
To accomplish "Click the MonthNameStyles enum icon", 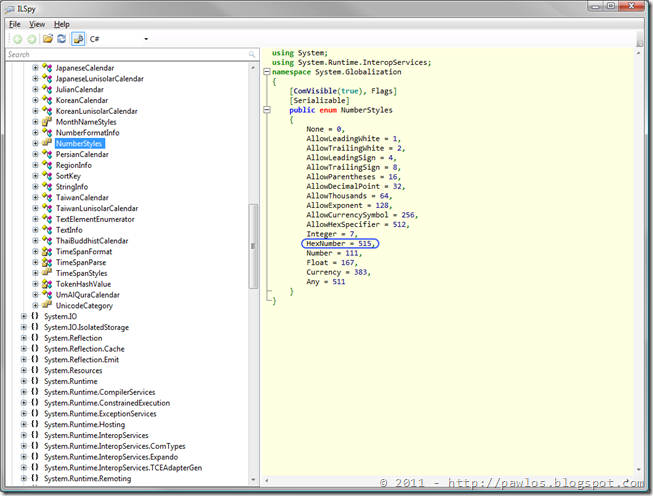I will tap(47, 122).
